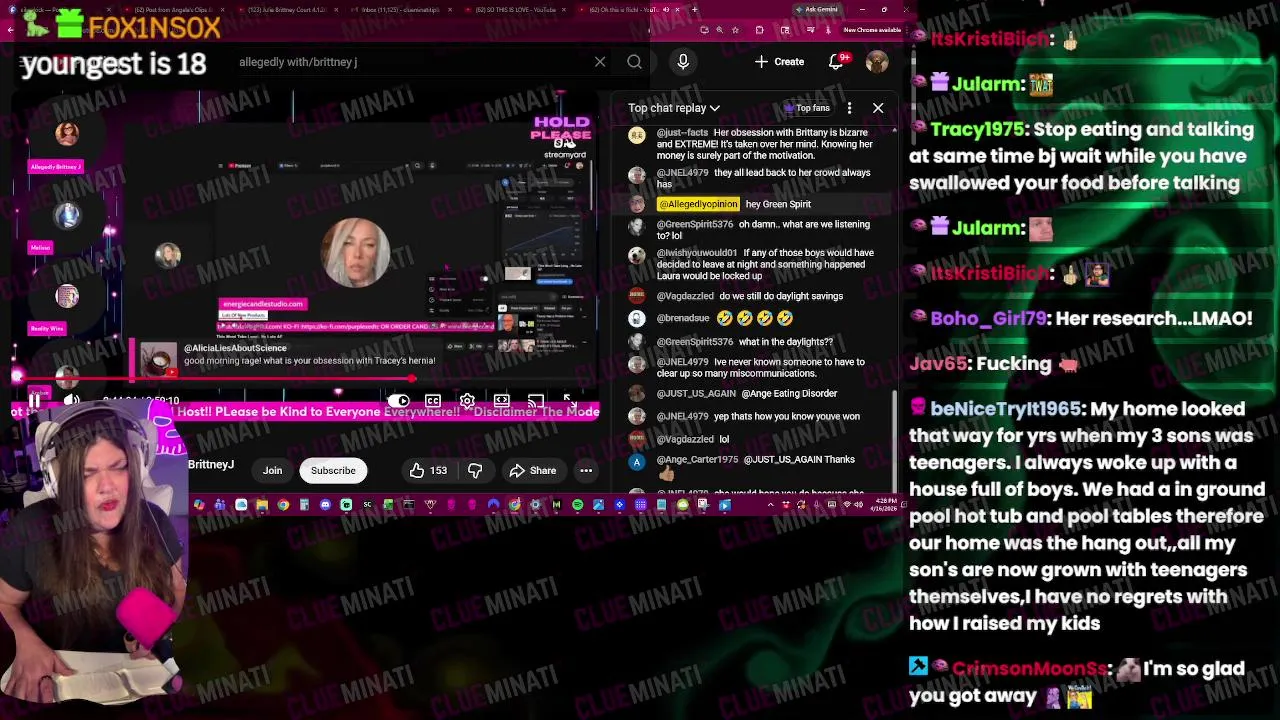Go back with browser back arrow
1280x720 pixels.
click(x=11, y=30)
